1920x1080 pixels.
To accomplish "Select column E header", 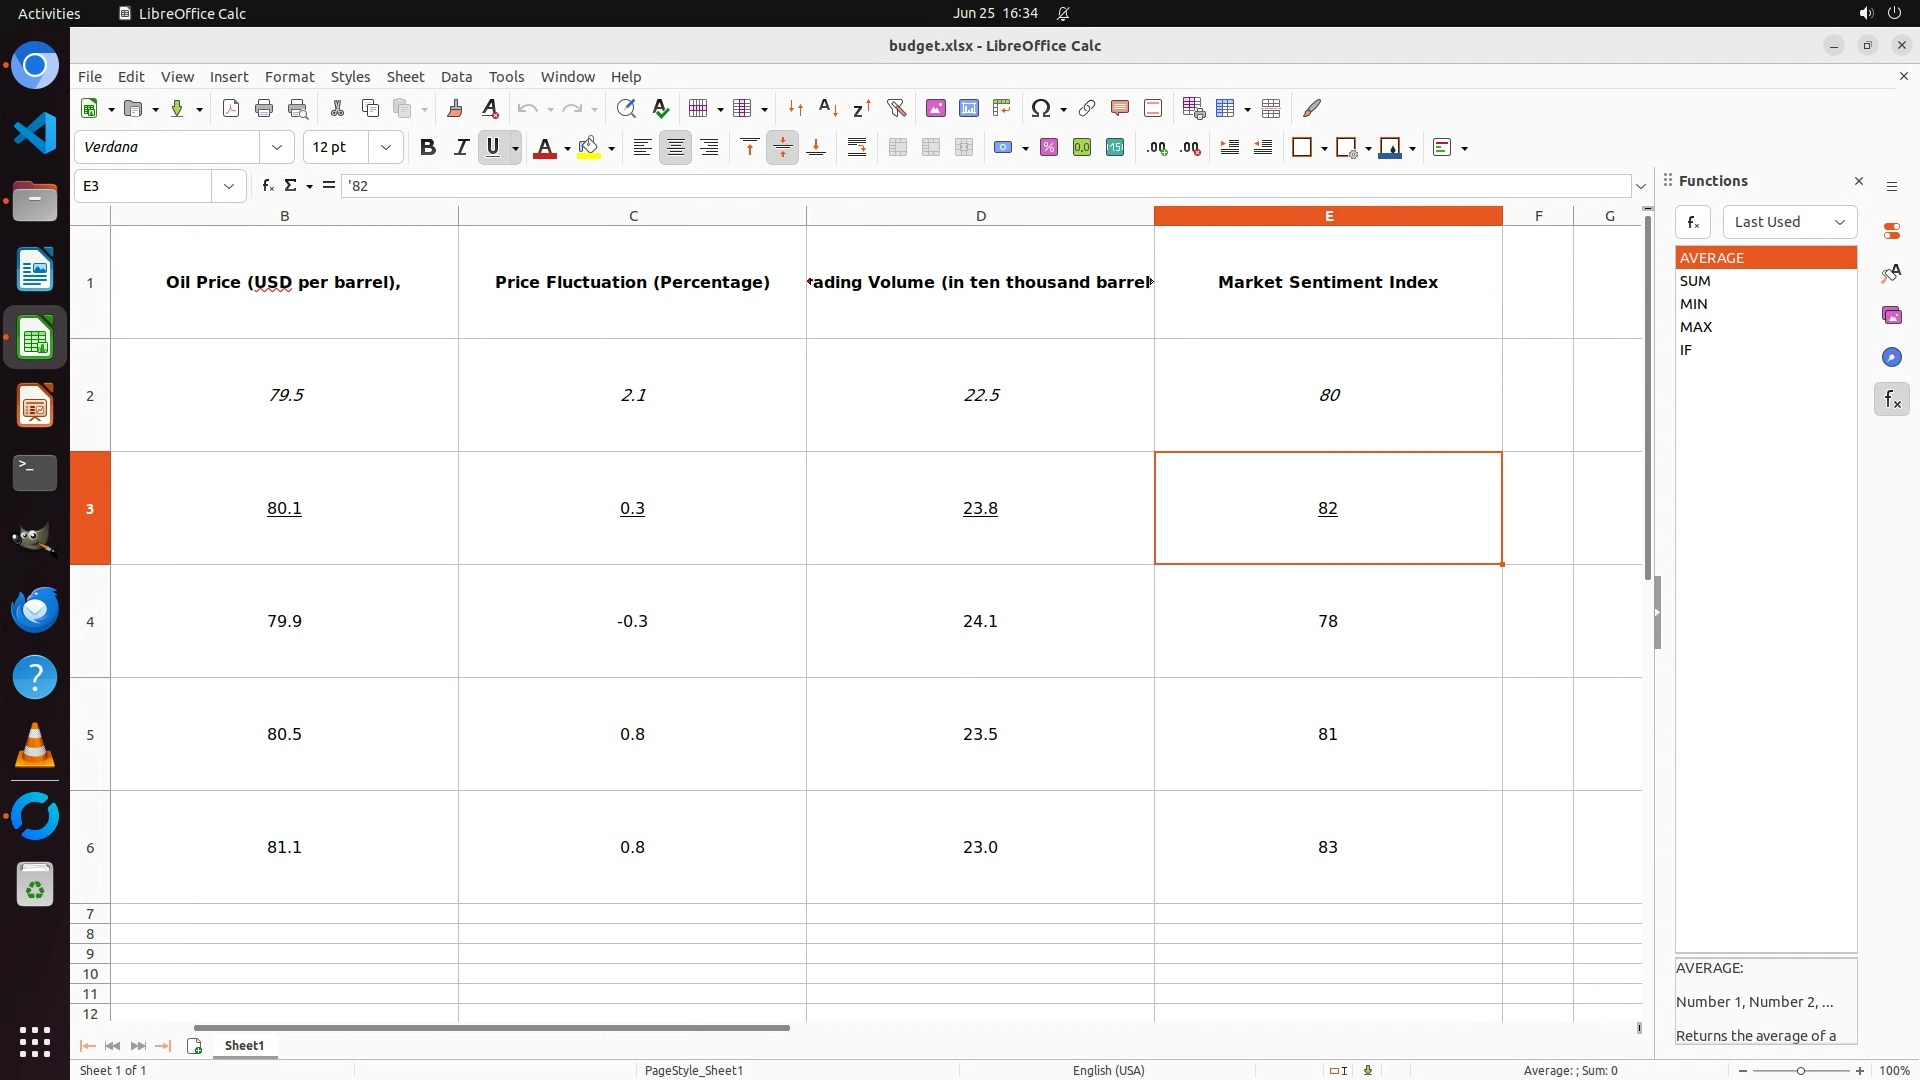I will (1328, 216).
